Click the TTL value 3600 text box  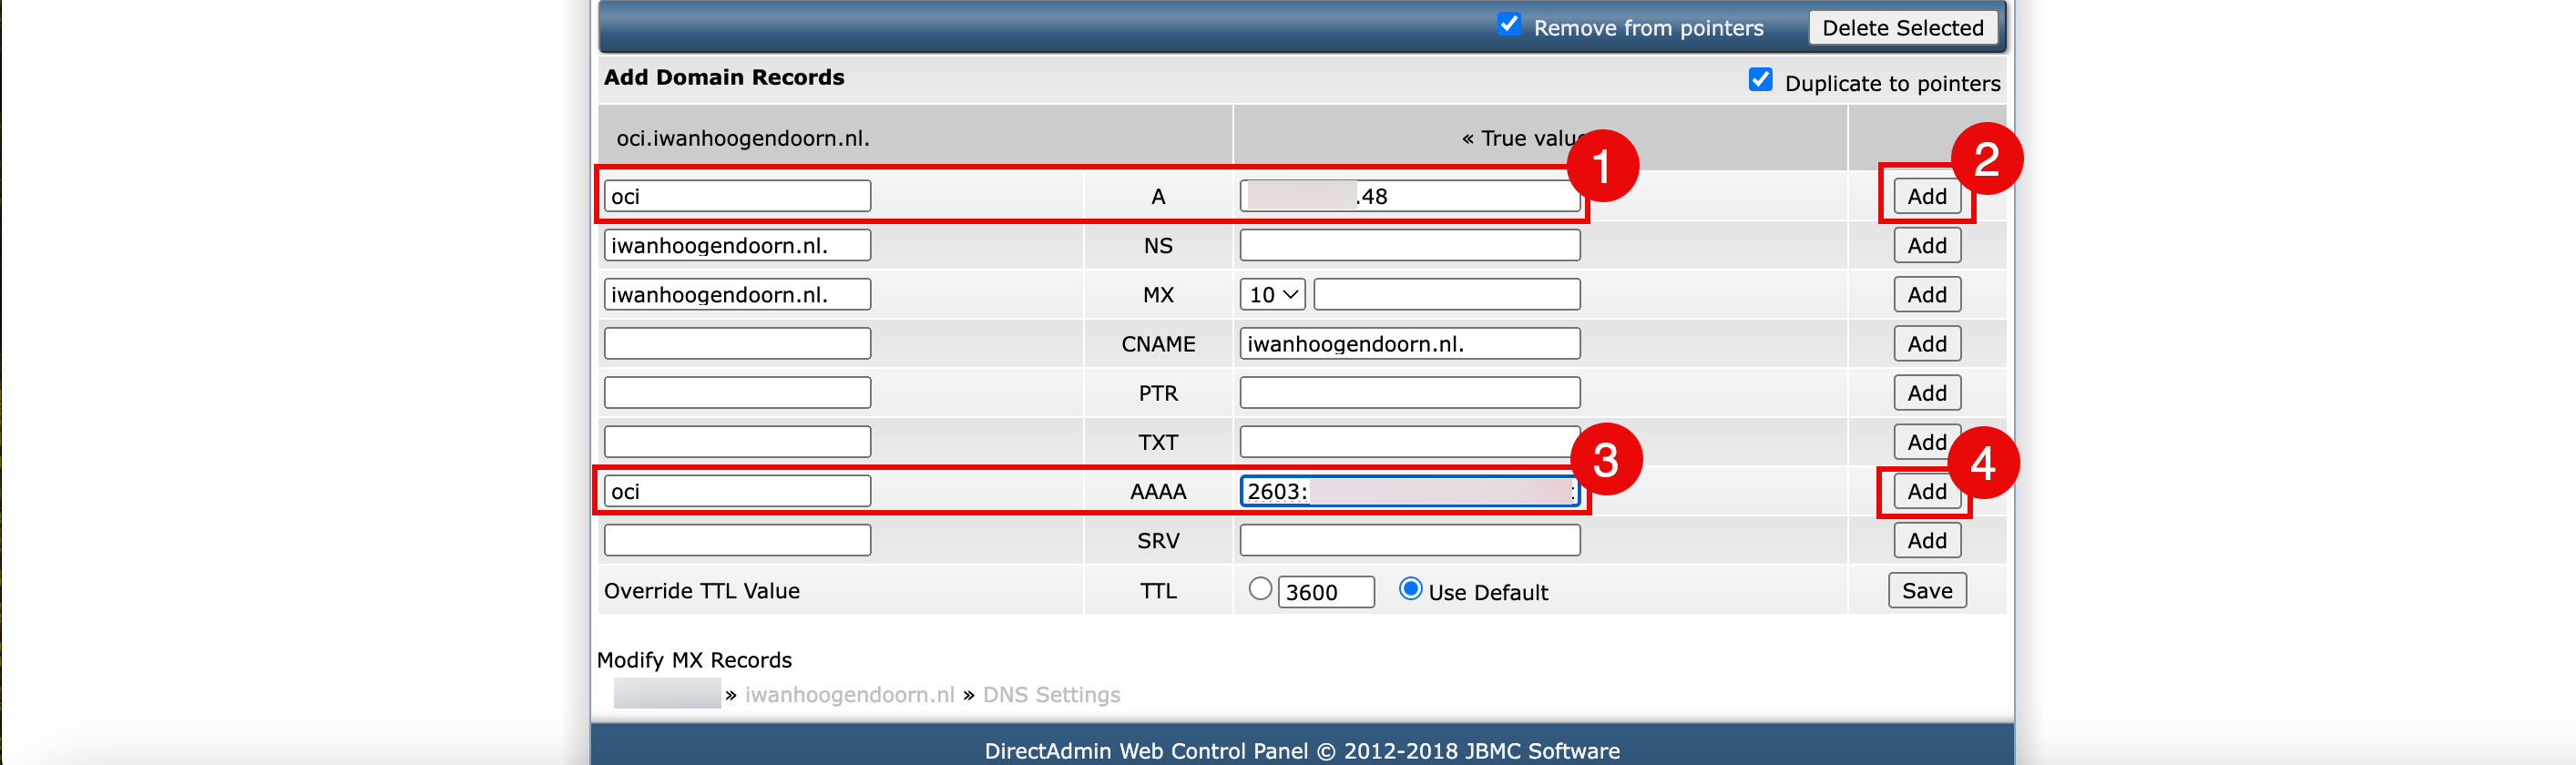tap(1325, 592)
